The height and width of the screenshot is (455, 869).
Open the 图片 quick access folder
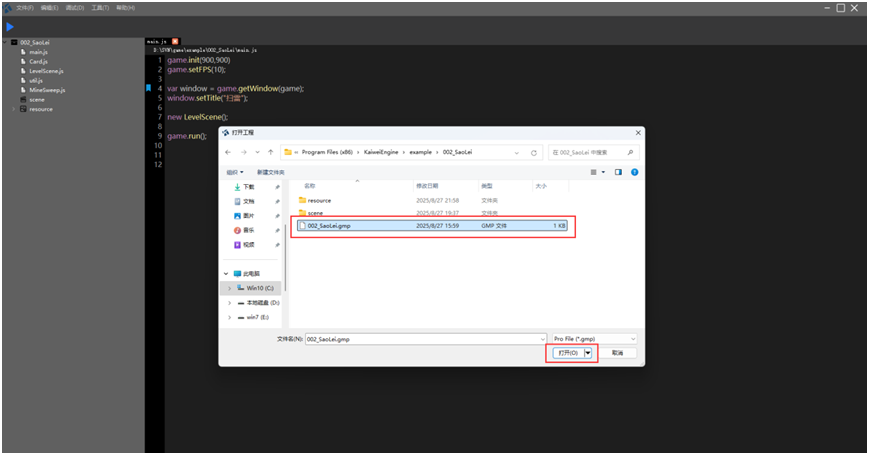(249, 216)
